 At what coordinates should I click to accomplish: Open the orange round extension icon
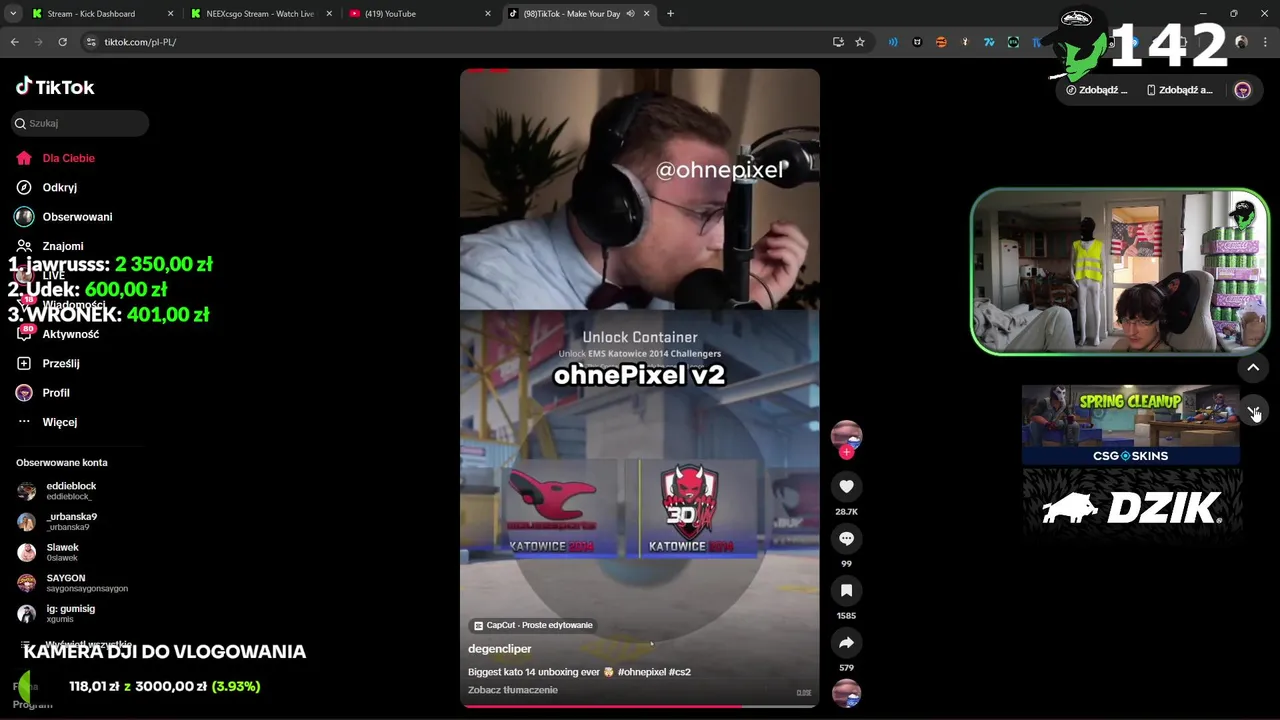point(941,42)
